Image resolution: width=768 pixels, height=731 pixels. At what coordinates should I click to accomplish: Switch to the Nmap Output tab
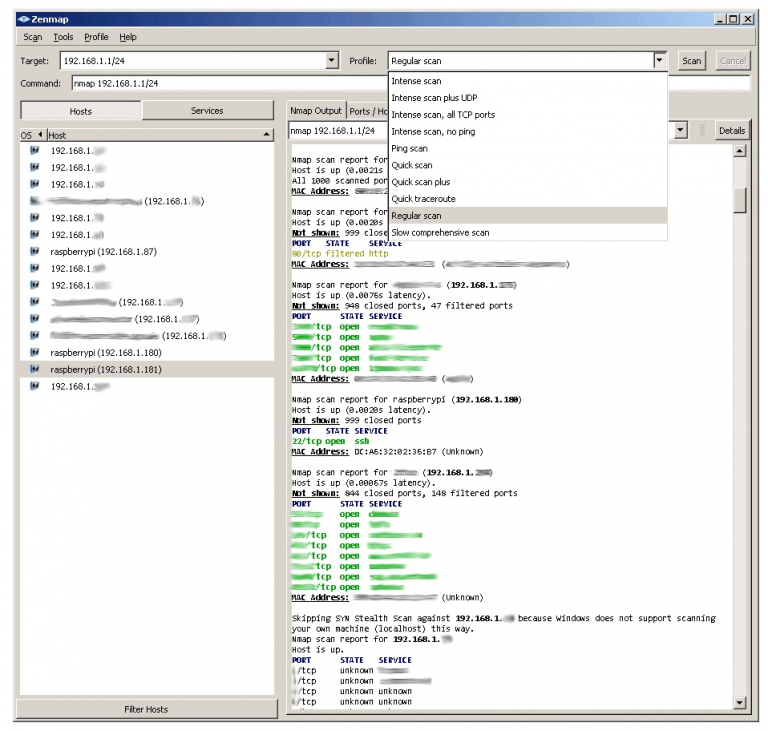click(316, 111)
